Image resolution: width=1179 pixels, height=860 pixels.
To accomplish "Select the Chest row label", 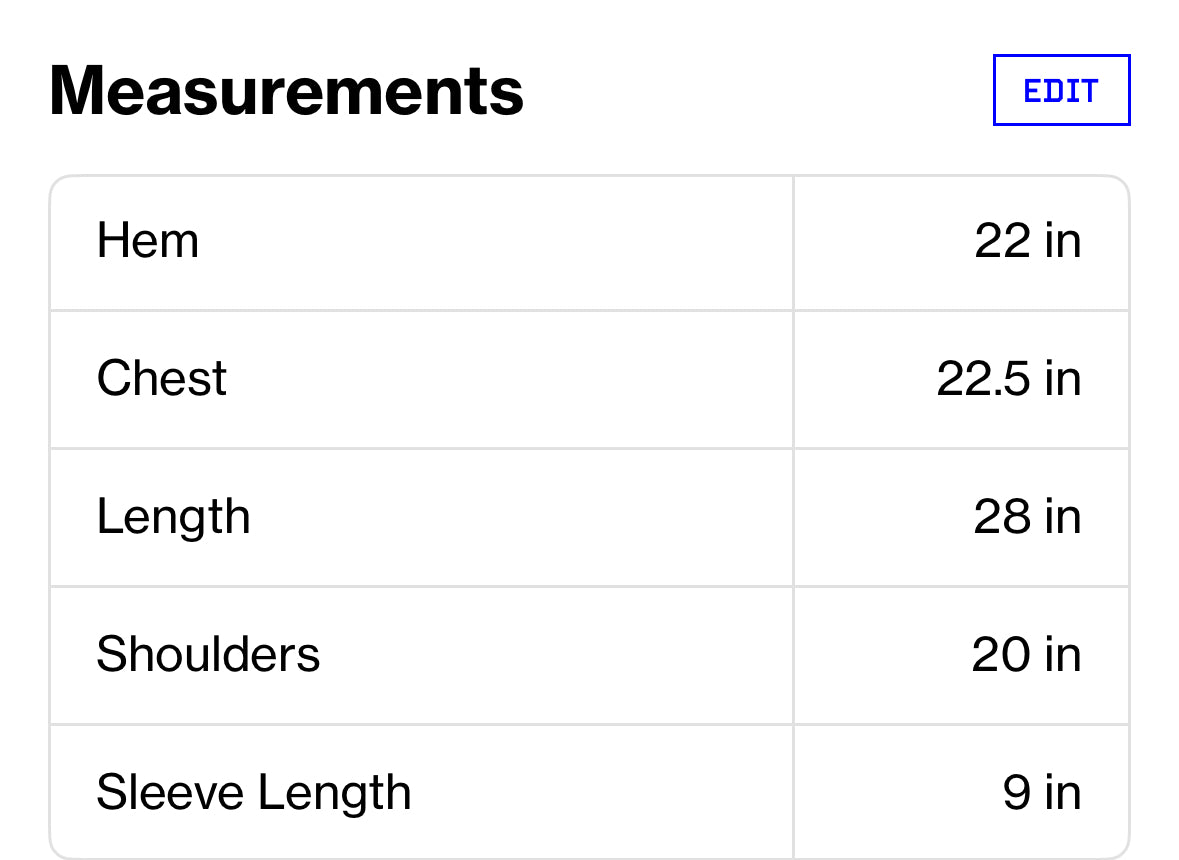I will [162, 379].
